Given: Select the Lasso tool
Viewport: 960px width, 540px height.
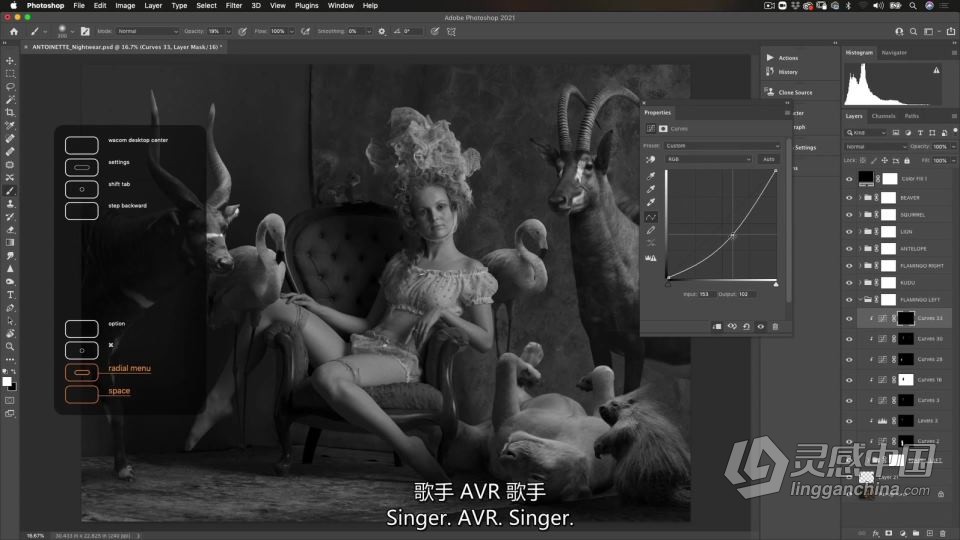Looking at the screenshot, I should tap(10, 86).
